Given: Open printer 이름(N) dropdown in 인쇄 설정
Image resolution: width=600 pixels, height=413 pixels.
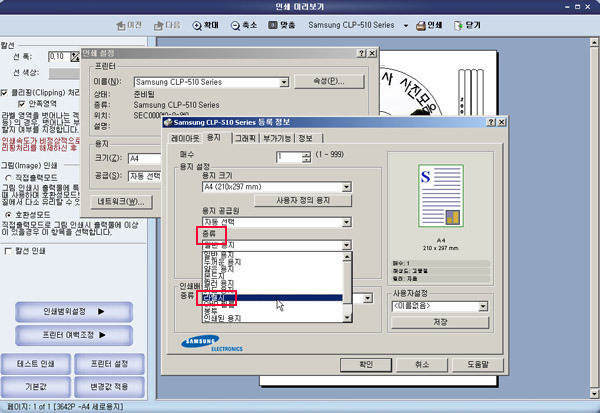Looking at the screenshot, I should pos(284,82).
